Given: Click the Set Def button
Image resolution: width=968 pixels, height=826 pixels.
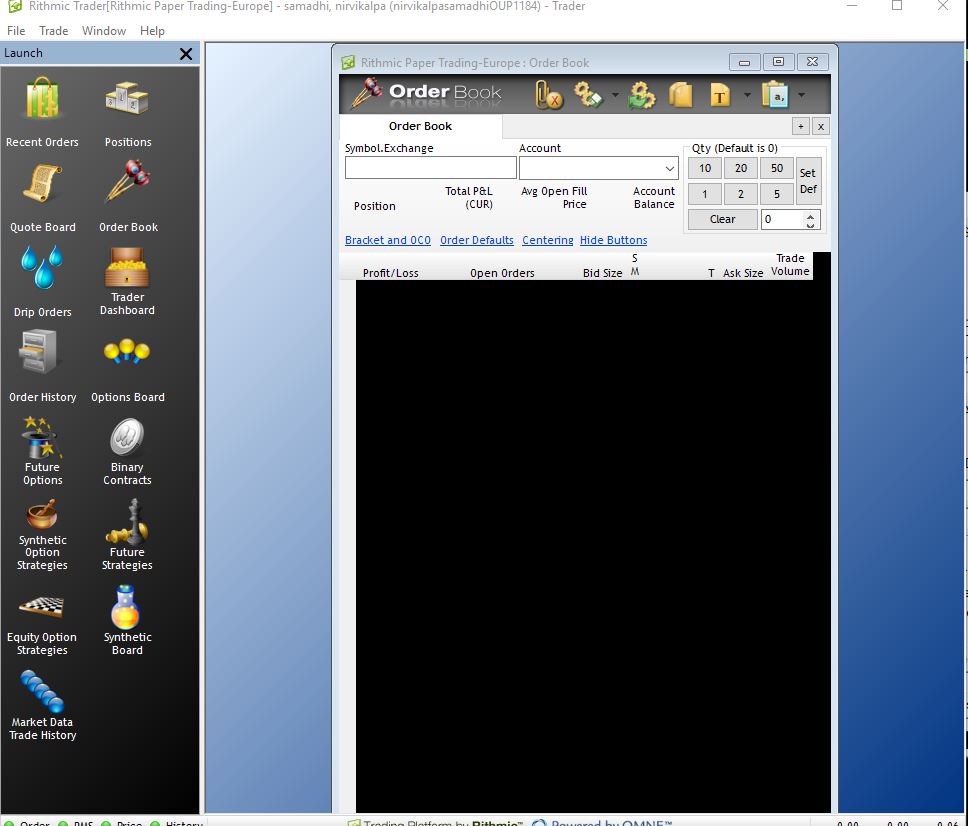Looking at the screenshot, I should (808, 181).
